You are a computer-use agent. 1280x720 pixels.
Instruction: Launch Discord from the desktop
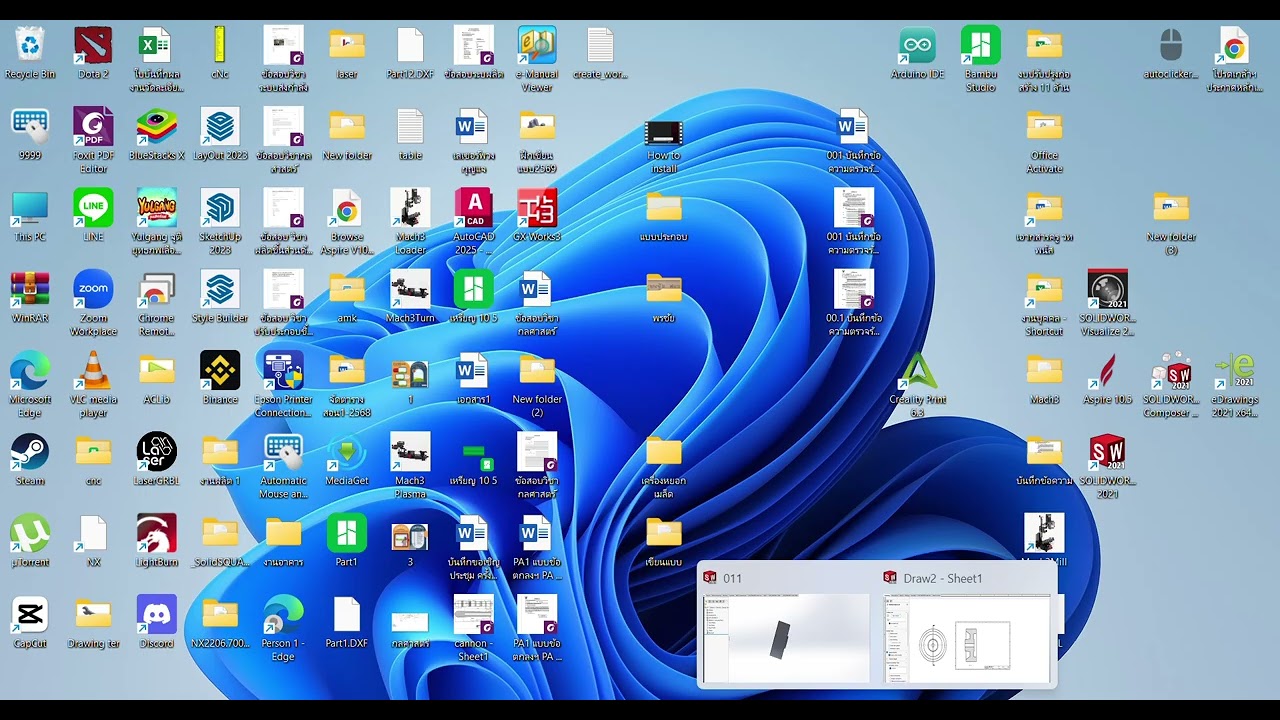tap(157, 623)
